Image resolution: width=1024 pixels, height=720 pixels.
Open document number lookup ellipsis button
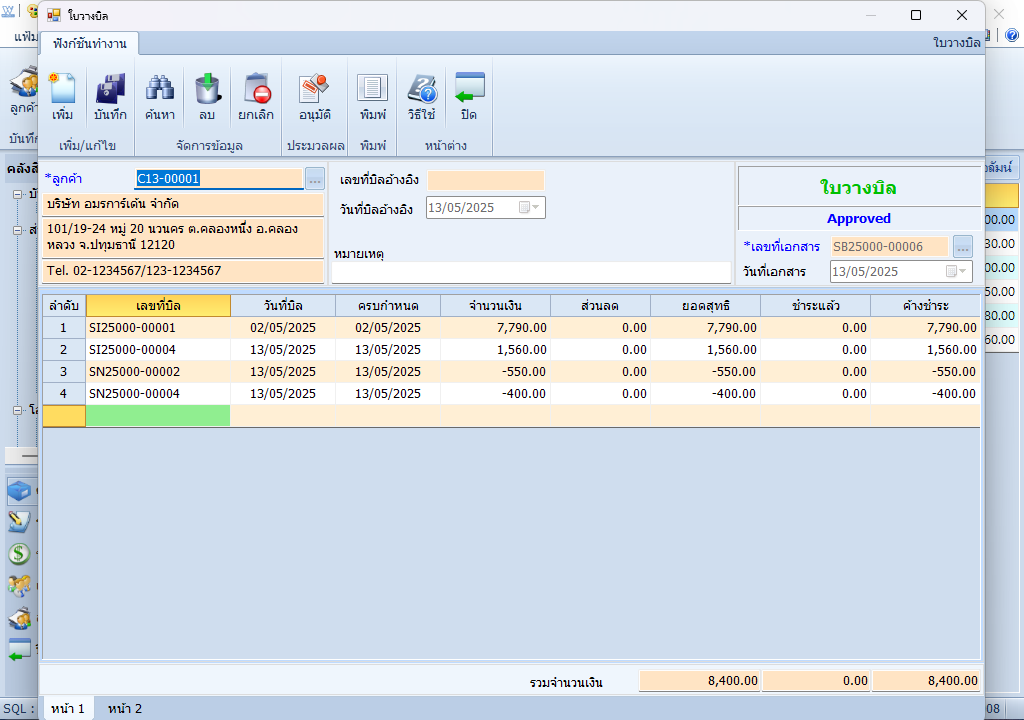962,246
